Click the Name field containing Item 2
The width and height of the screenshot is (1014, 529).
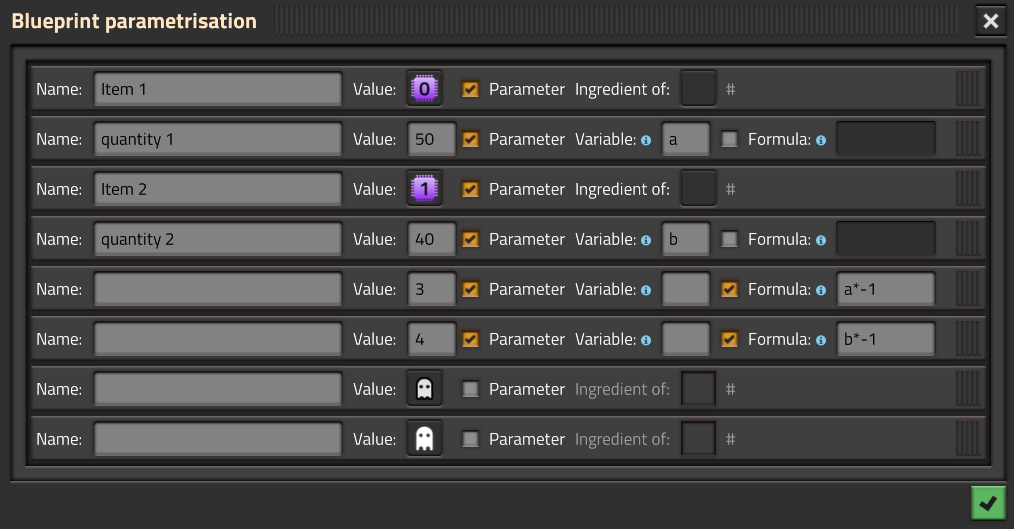pos(218,189)
